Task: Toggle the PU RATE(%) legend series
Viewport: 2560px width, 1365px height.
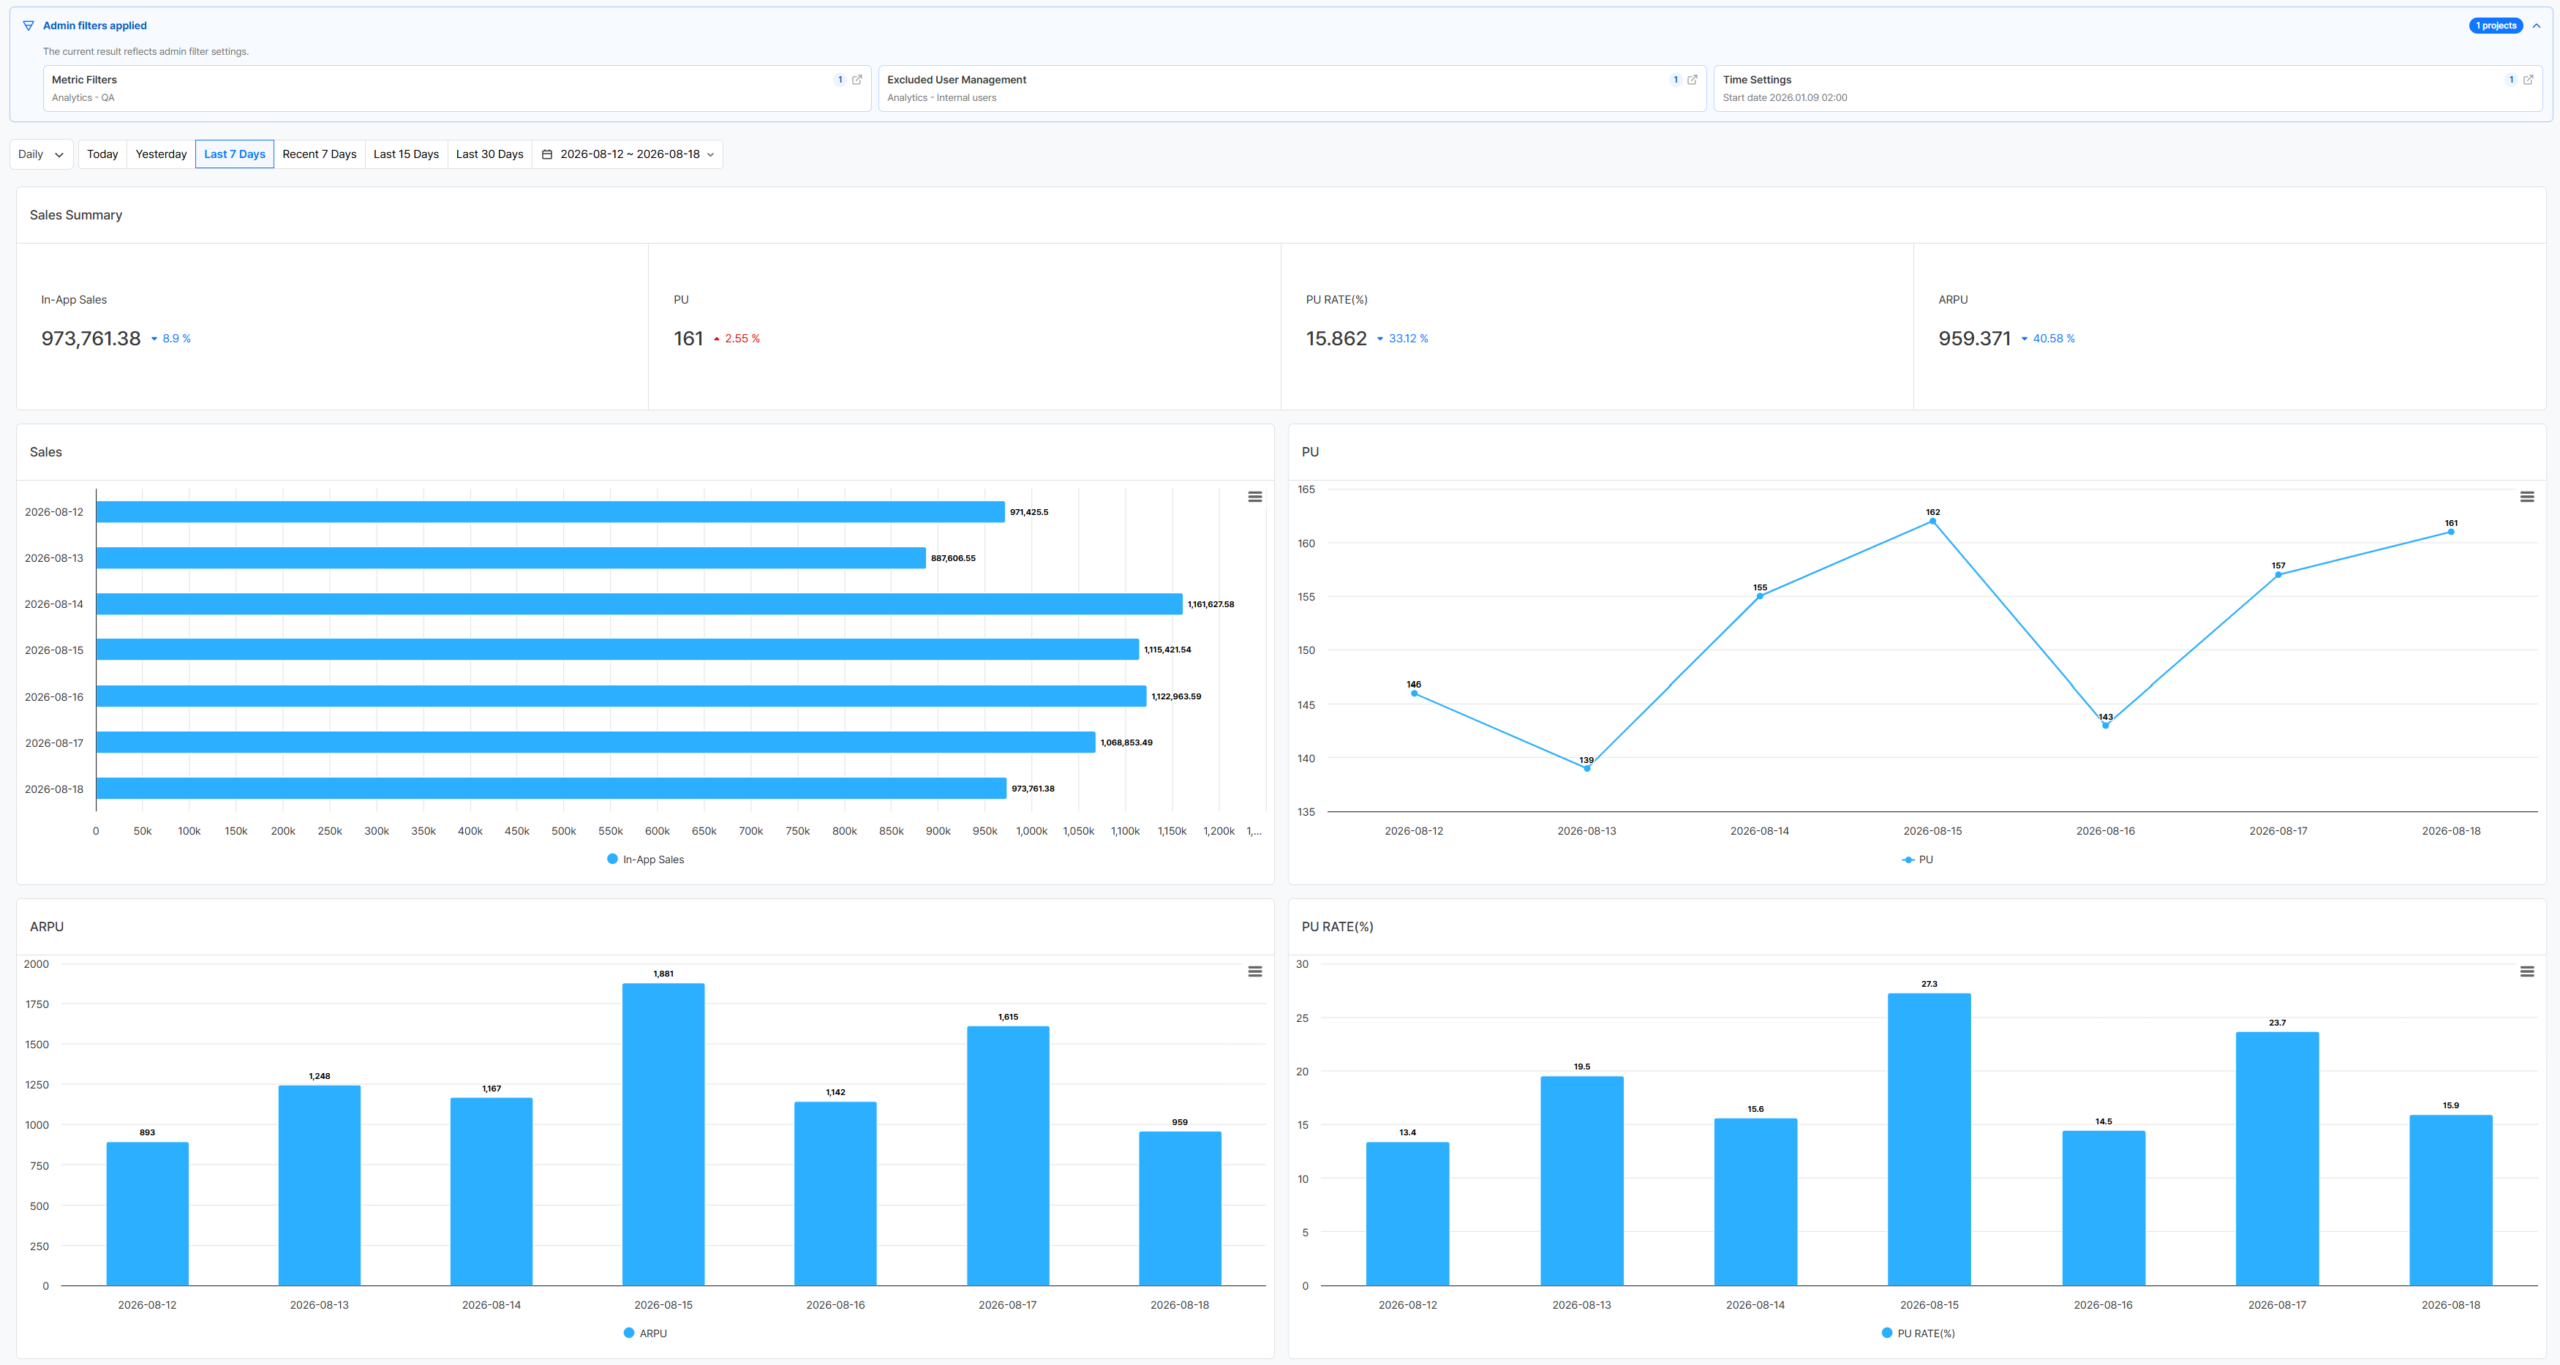Action: pos(1918,1334)
